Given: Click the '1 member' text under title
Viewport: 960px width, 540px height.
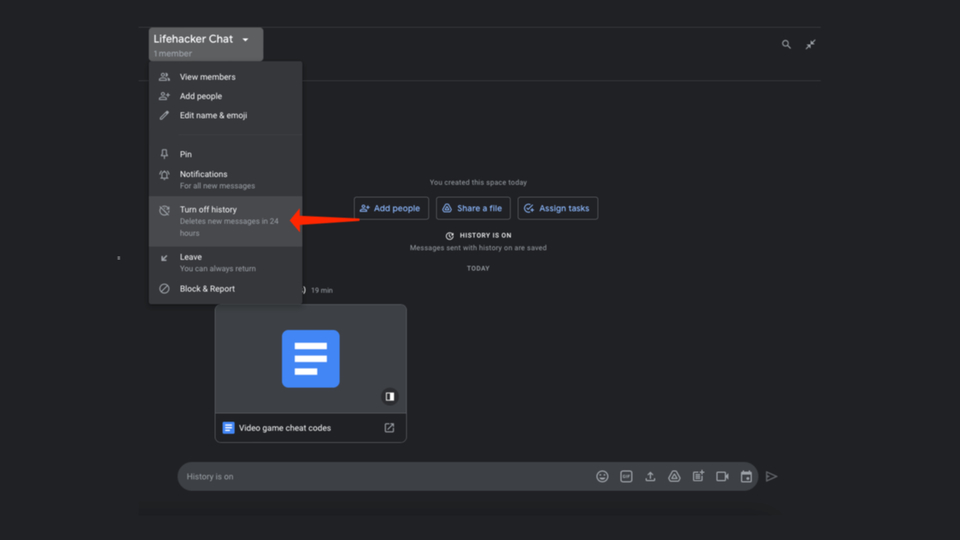Looking at the screenshot, I should tap(173, 54).
